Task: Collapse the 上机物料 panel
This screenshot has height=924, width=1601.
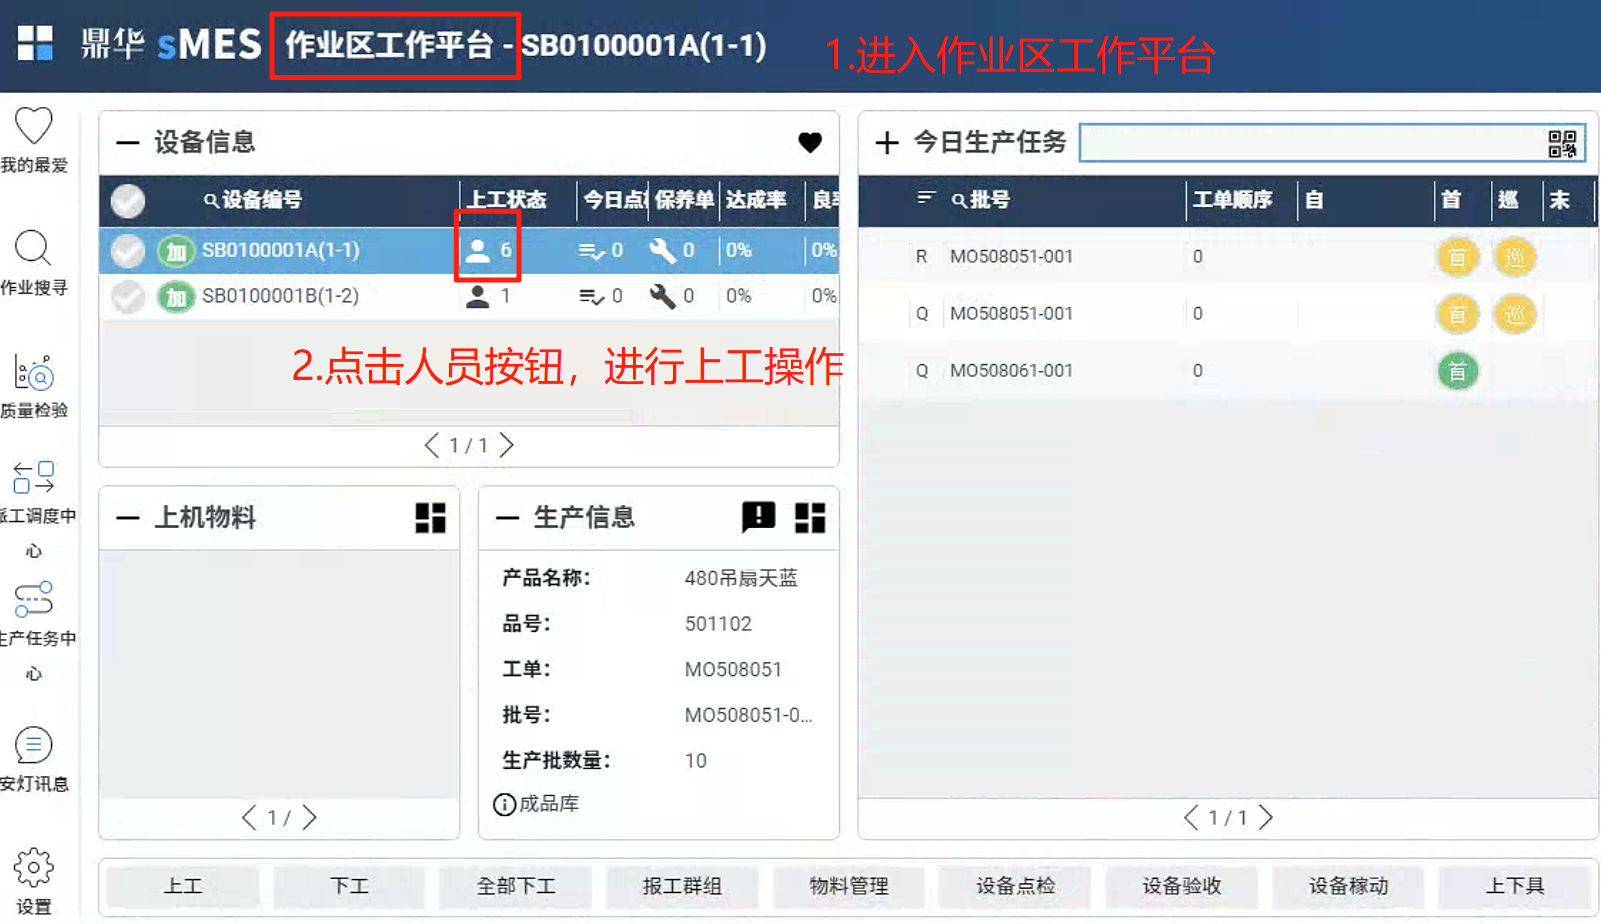Action: (x=127, y=518)
